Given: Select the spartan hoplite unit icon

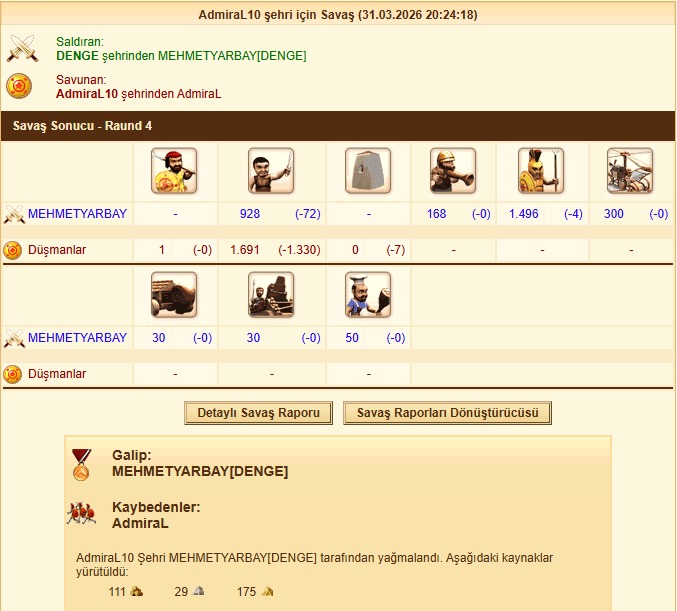Looking at the screenshot, I should [541, 171].
